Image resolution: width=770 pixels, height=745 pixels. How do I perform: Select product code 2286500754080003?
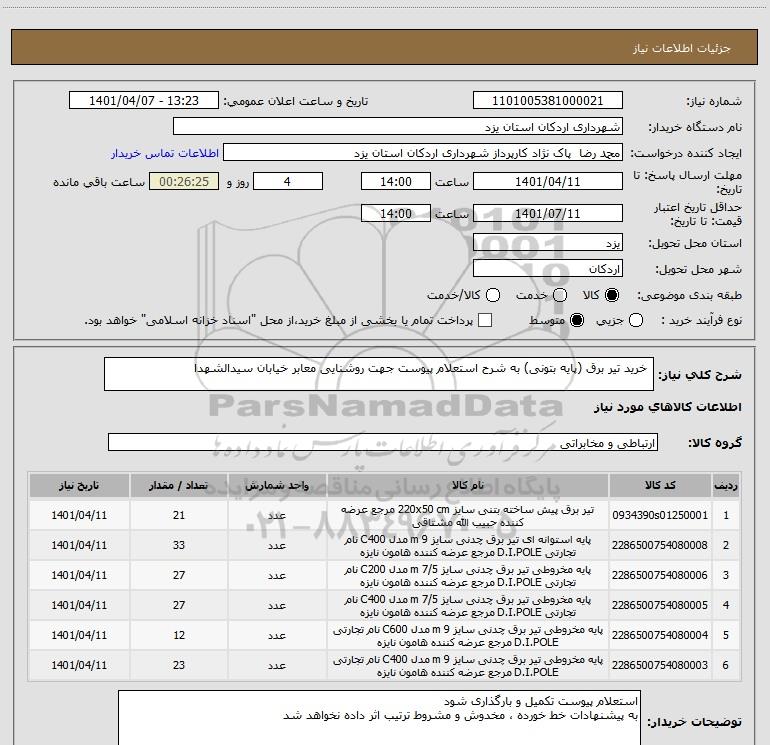point(660,665)
